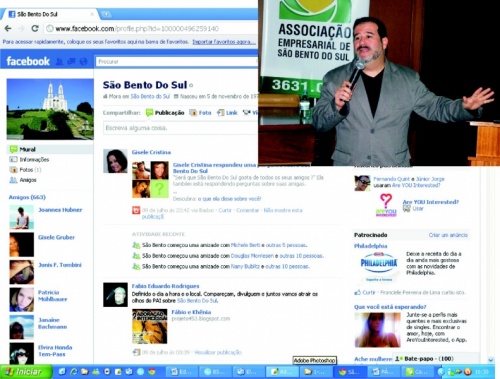Open the Amigos (663) friends list heading

[27, 197]
